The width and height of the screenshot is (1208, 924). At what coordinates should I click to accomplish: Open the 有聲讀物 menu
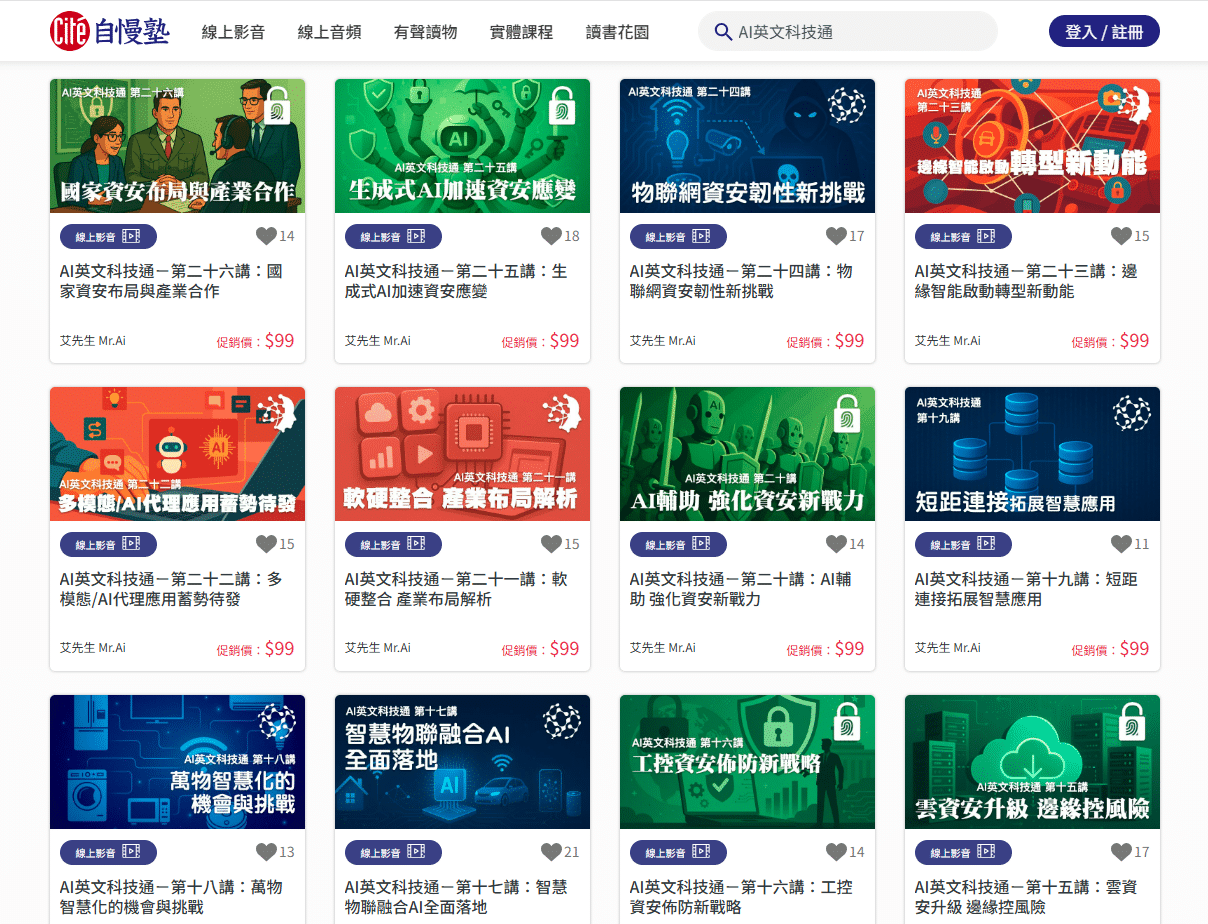(x=425, y=32)
